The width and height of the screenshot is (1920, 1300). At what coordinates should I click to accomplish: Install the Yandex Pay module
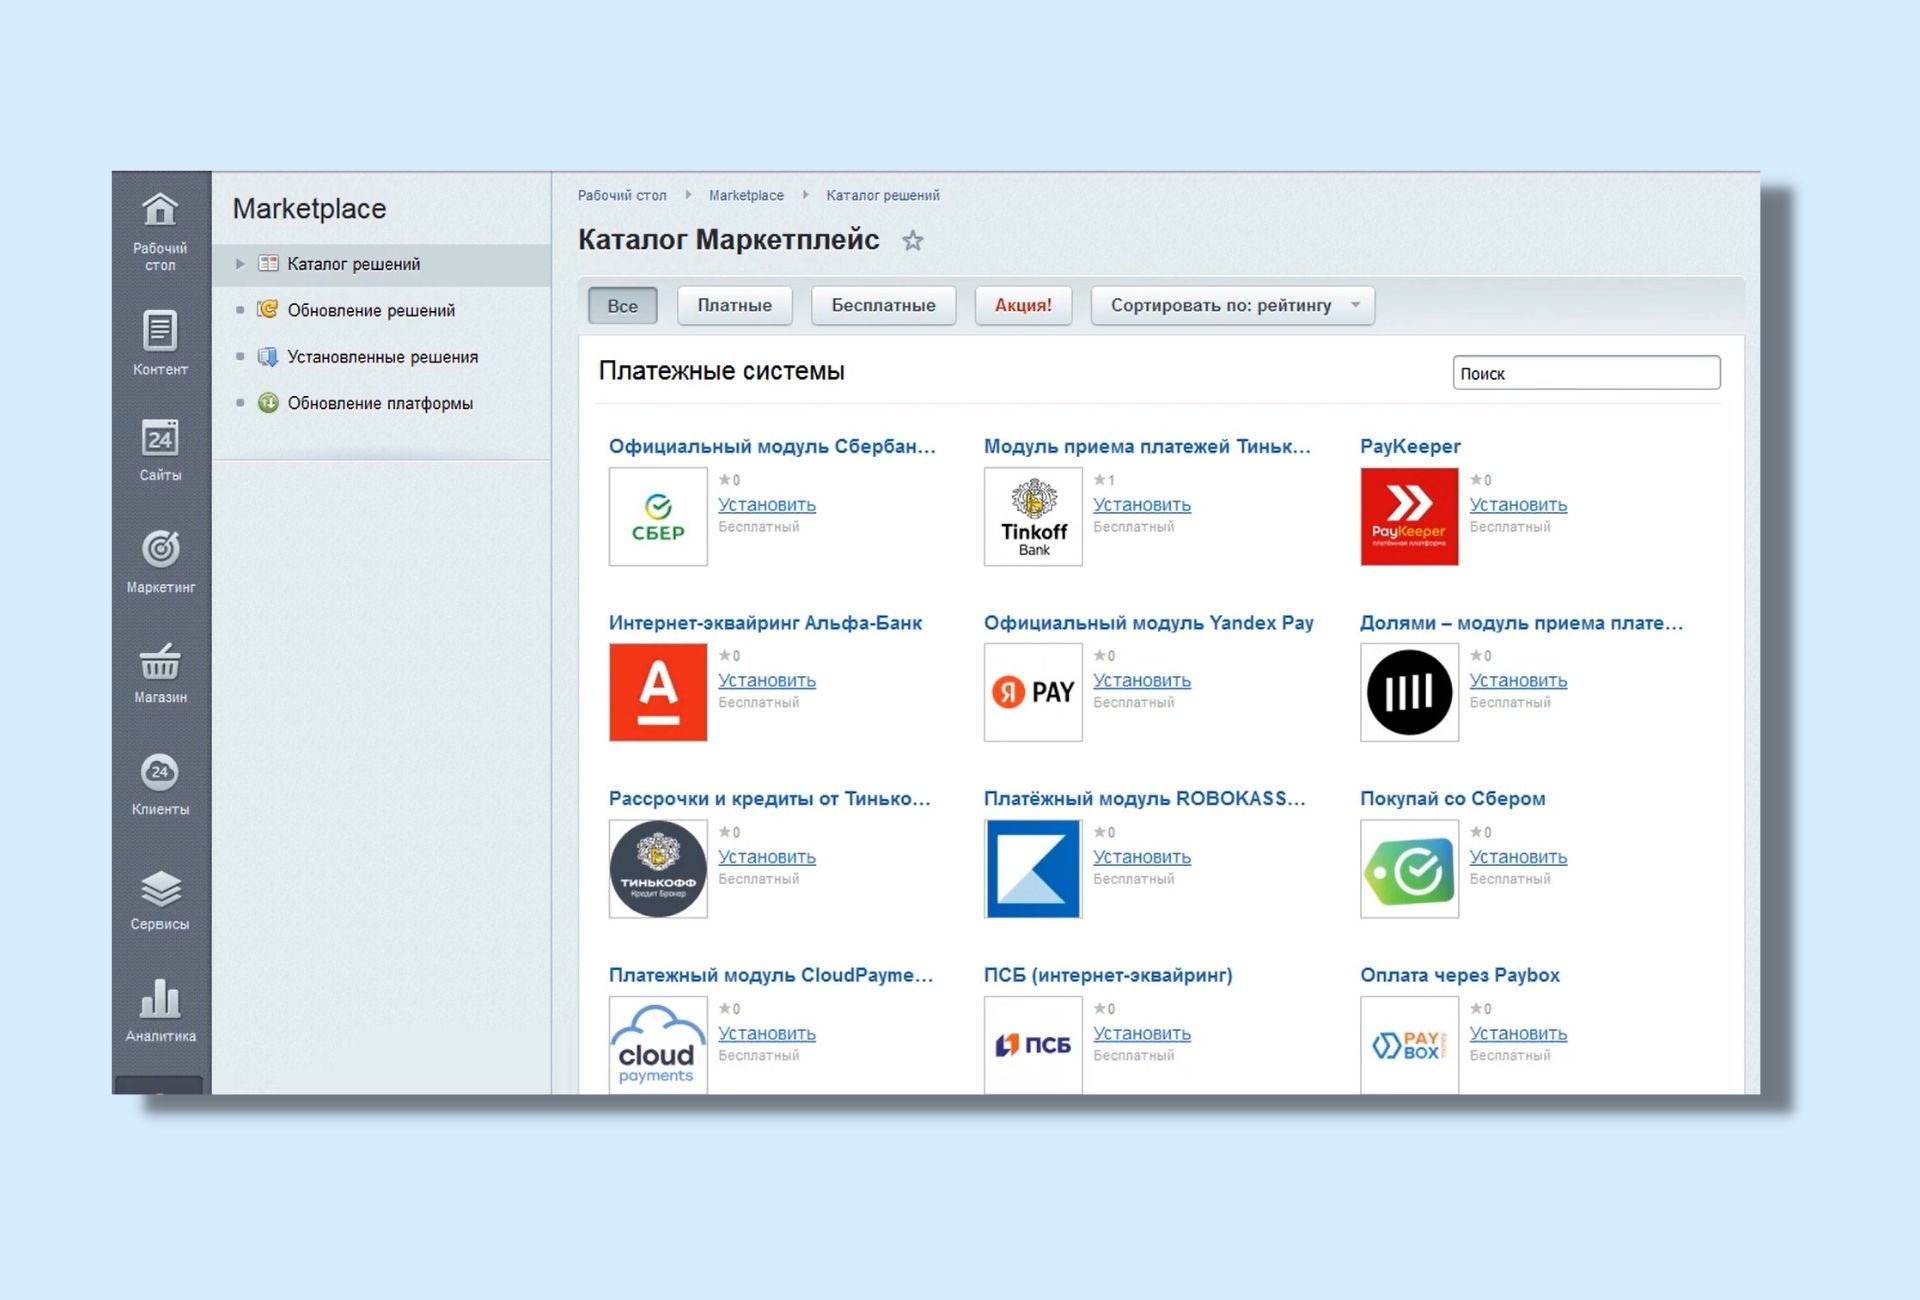point(1142,680)
